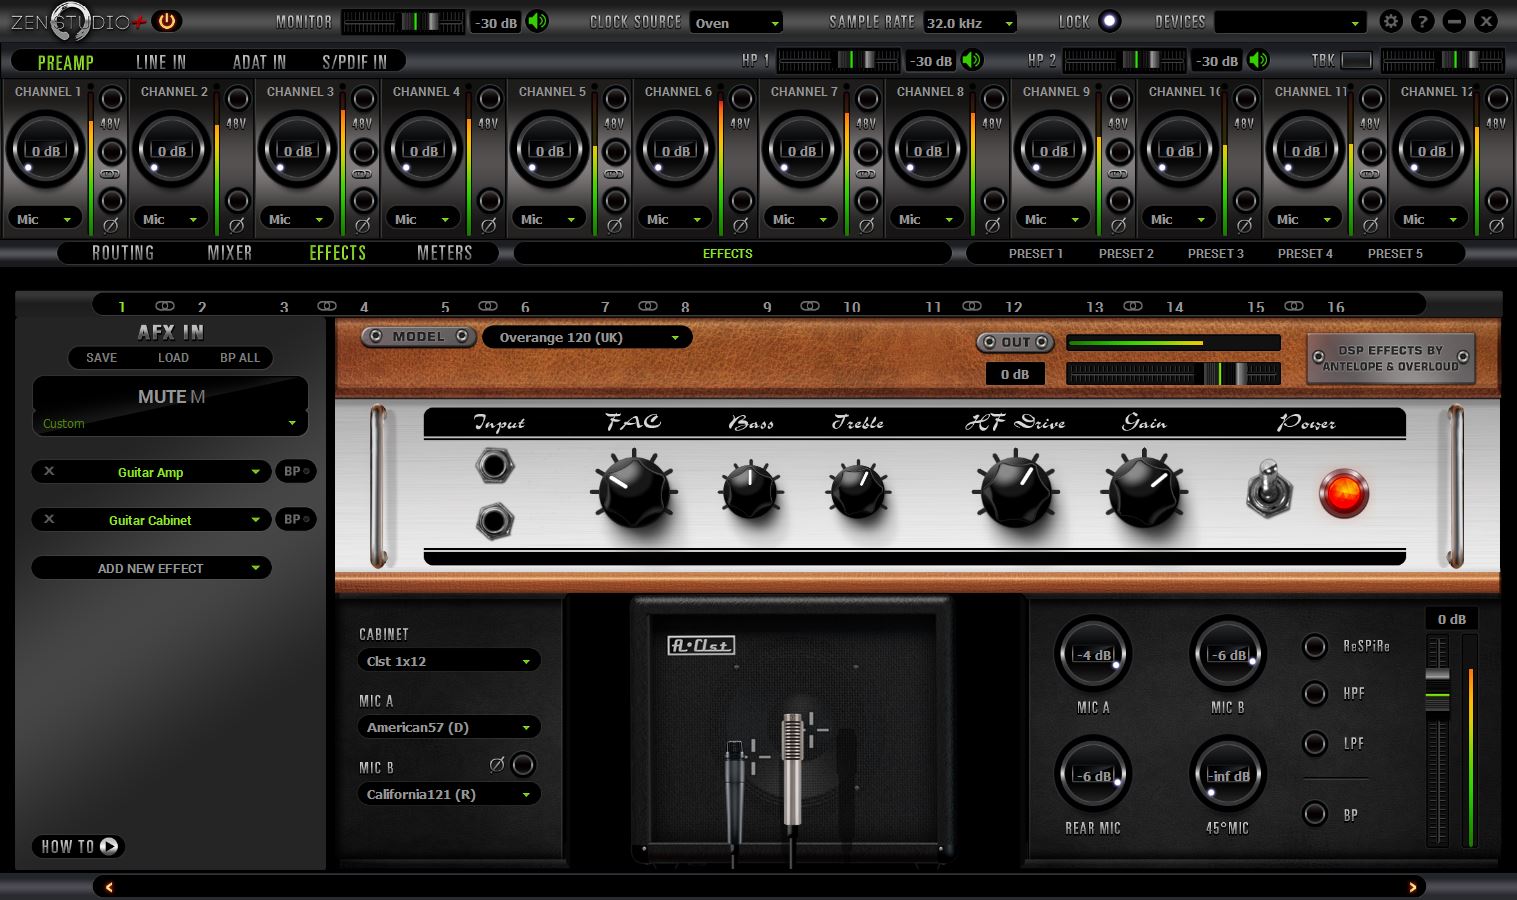Image resolution: width=1517 pixels, height=900 pixels.
Task: Open the Devices dropdown
Action: coord(1290,22)
